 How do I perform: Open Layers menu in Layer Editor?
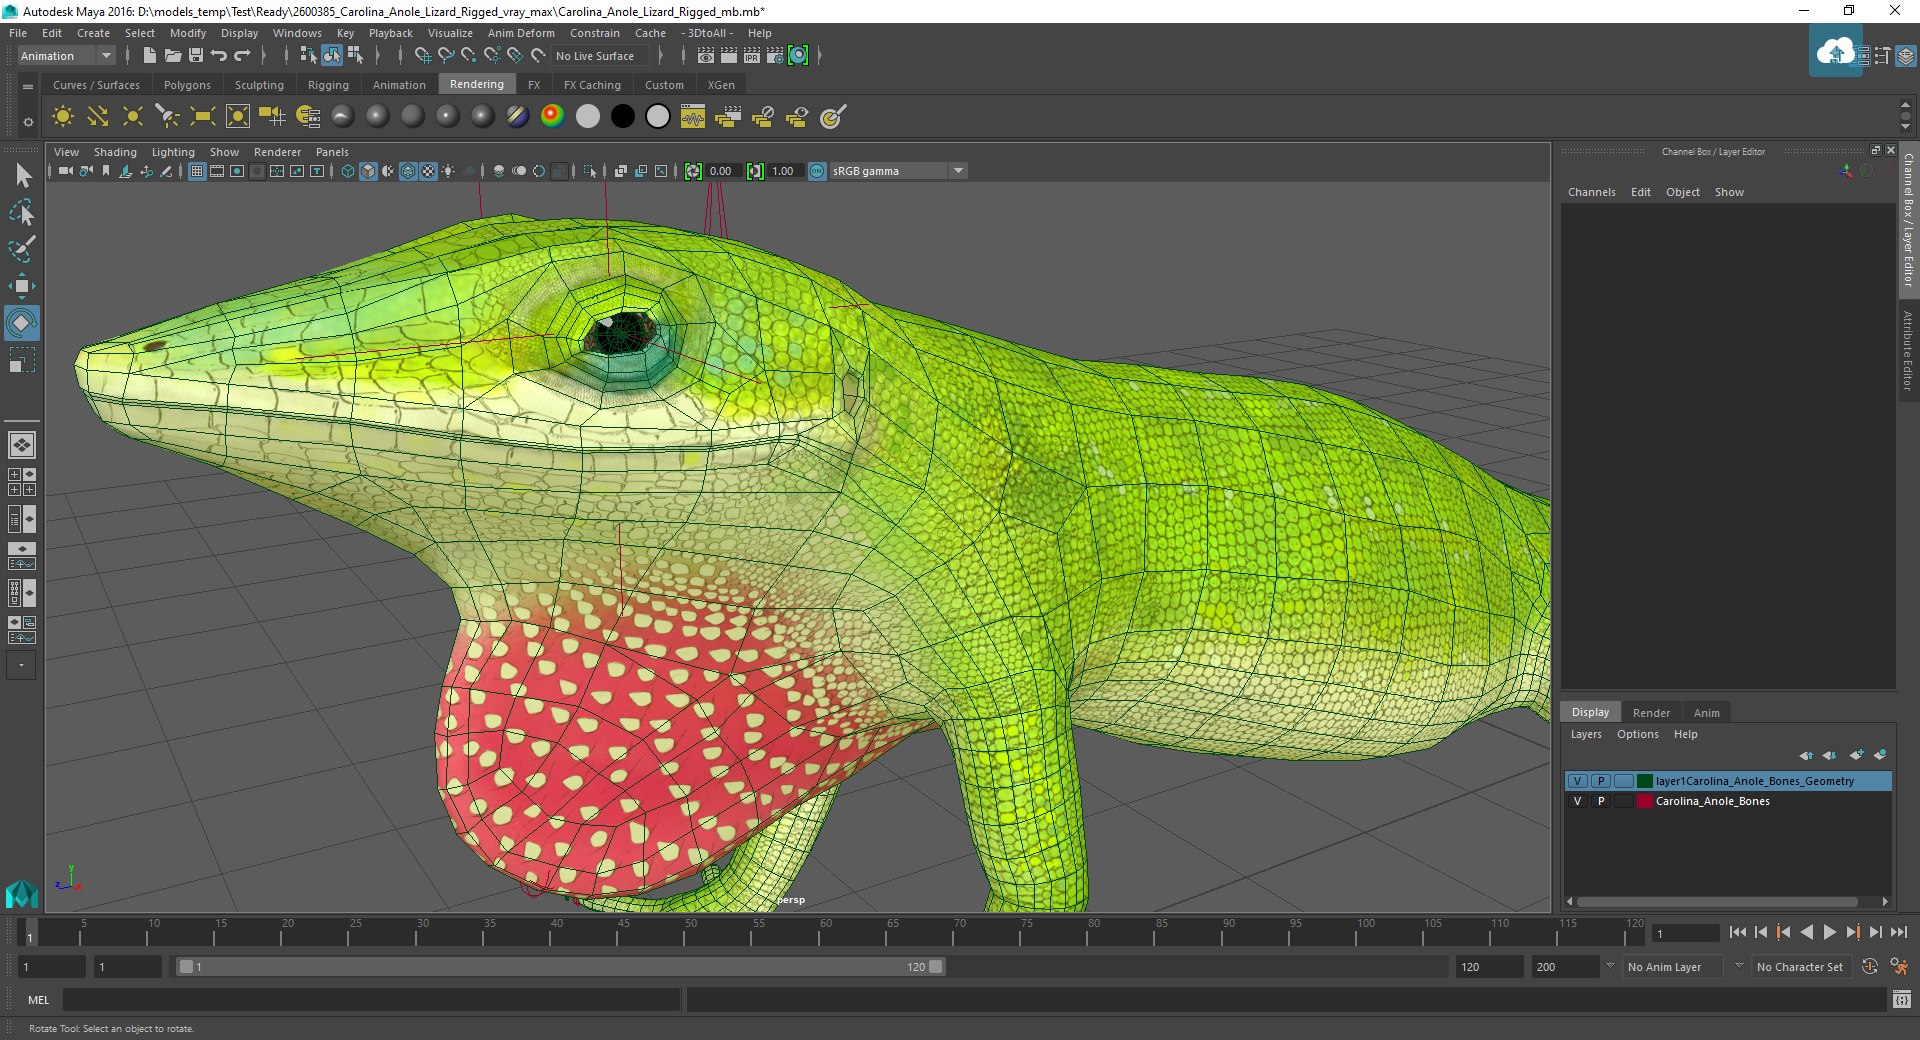(x=1586, y=734)
